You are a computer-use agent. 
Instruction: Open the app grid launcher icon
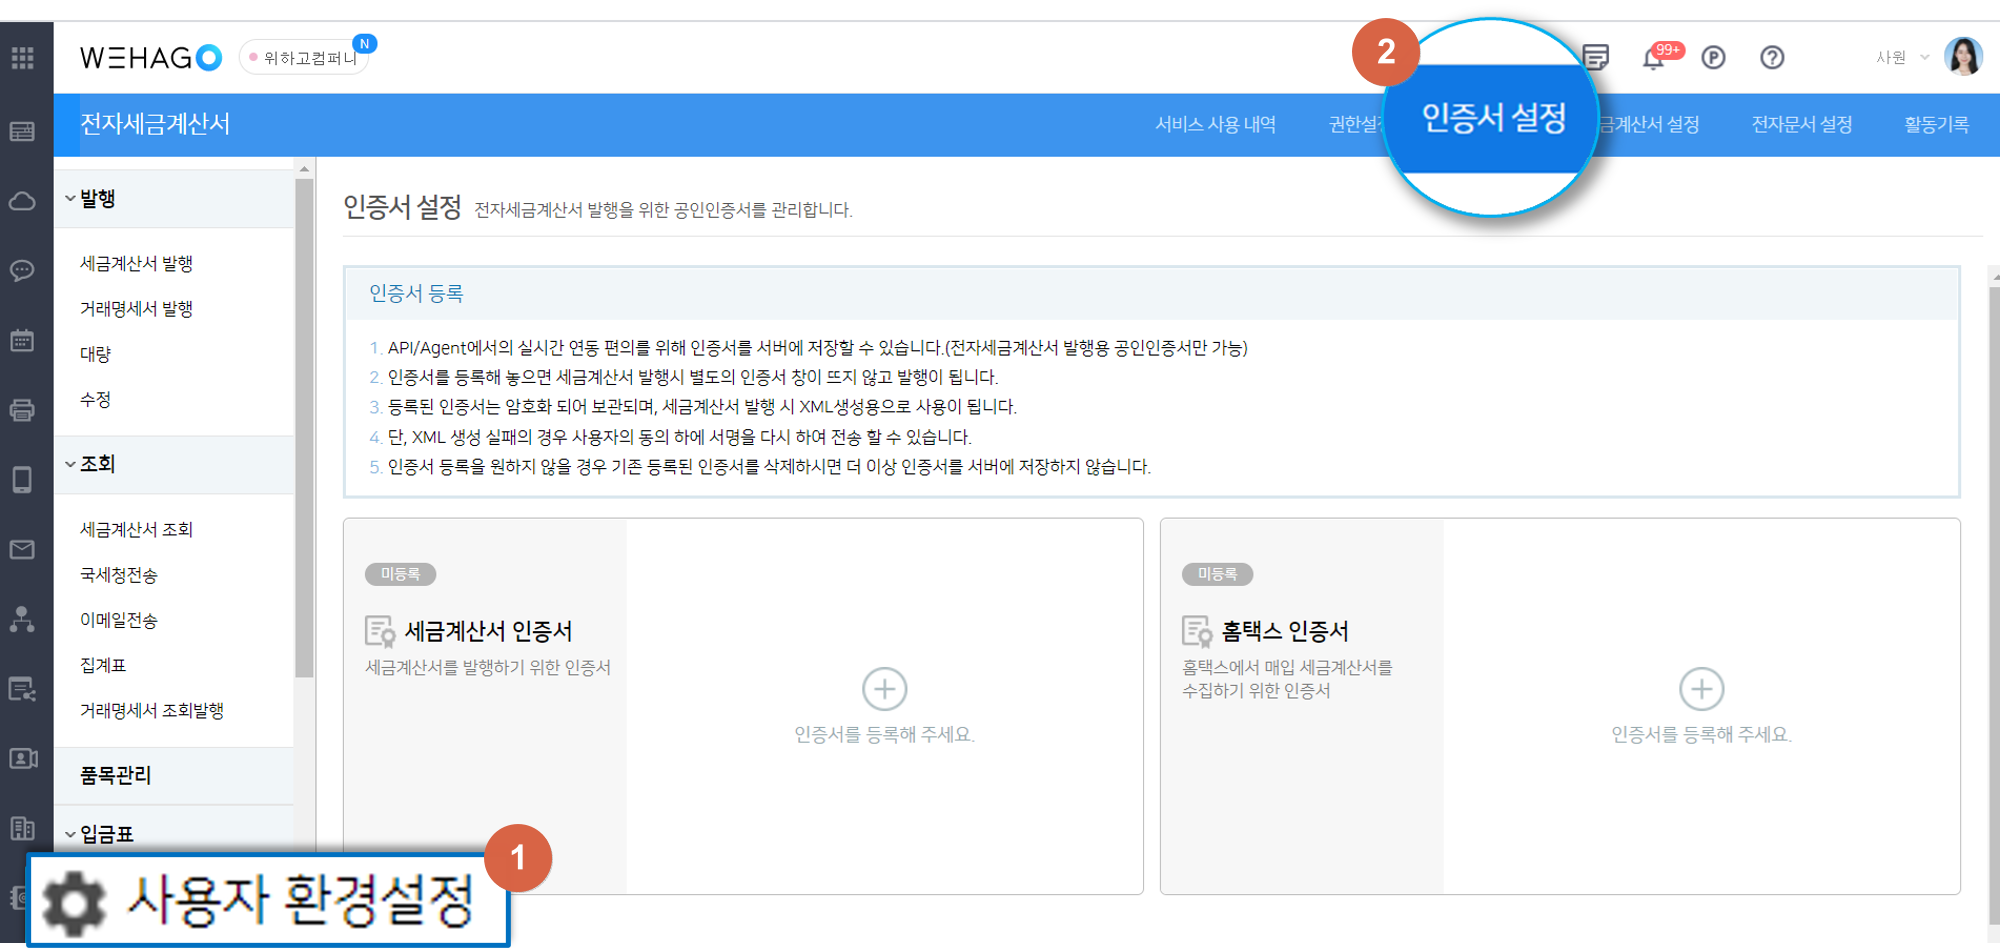click(x=22, y=58)
